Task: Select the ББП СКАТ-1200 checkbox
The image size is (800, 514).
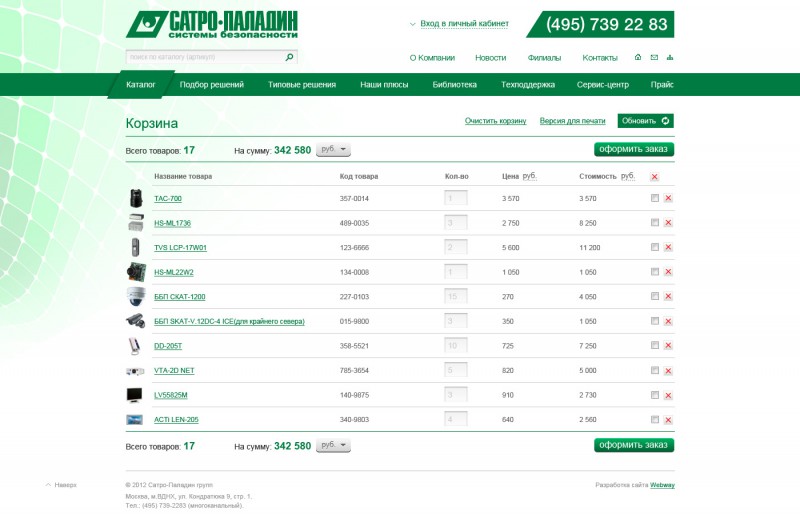Action: click(x=655, y=296)
